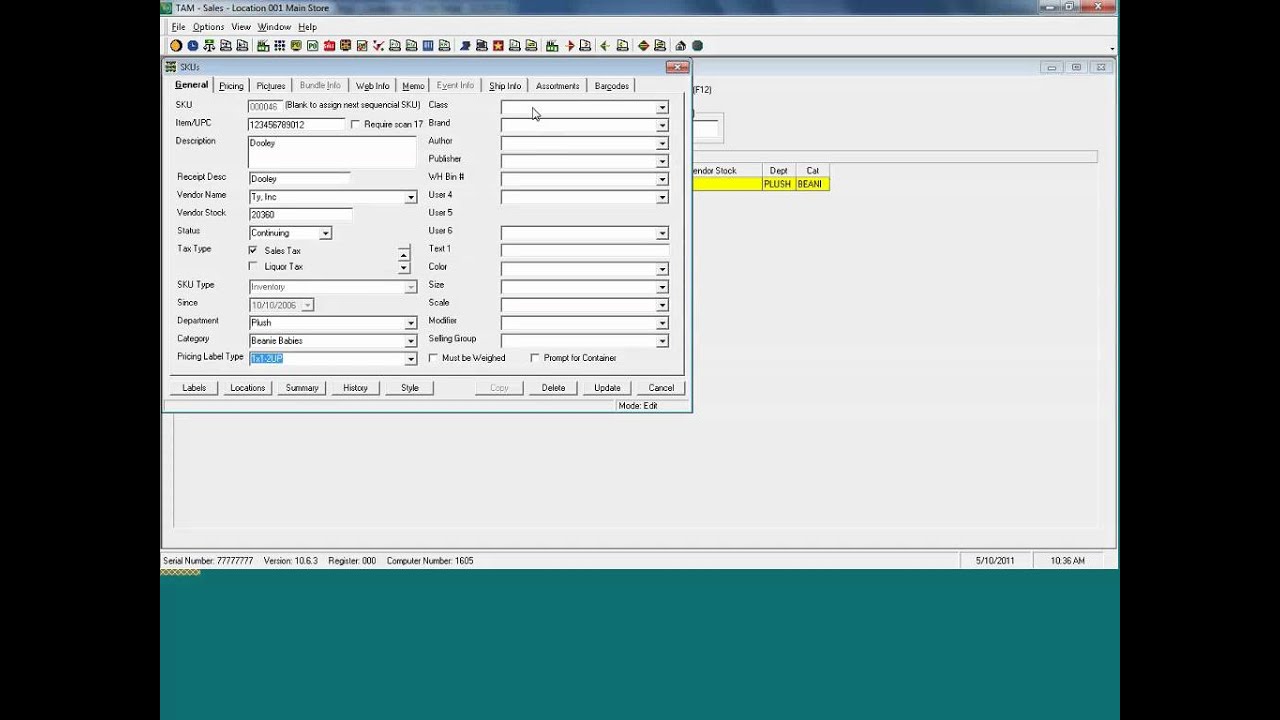Click the Delete button
Viewport: 1280px width, 720px height.
(x=553, y=388)
